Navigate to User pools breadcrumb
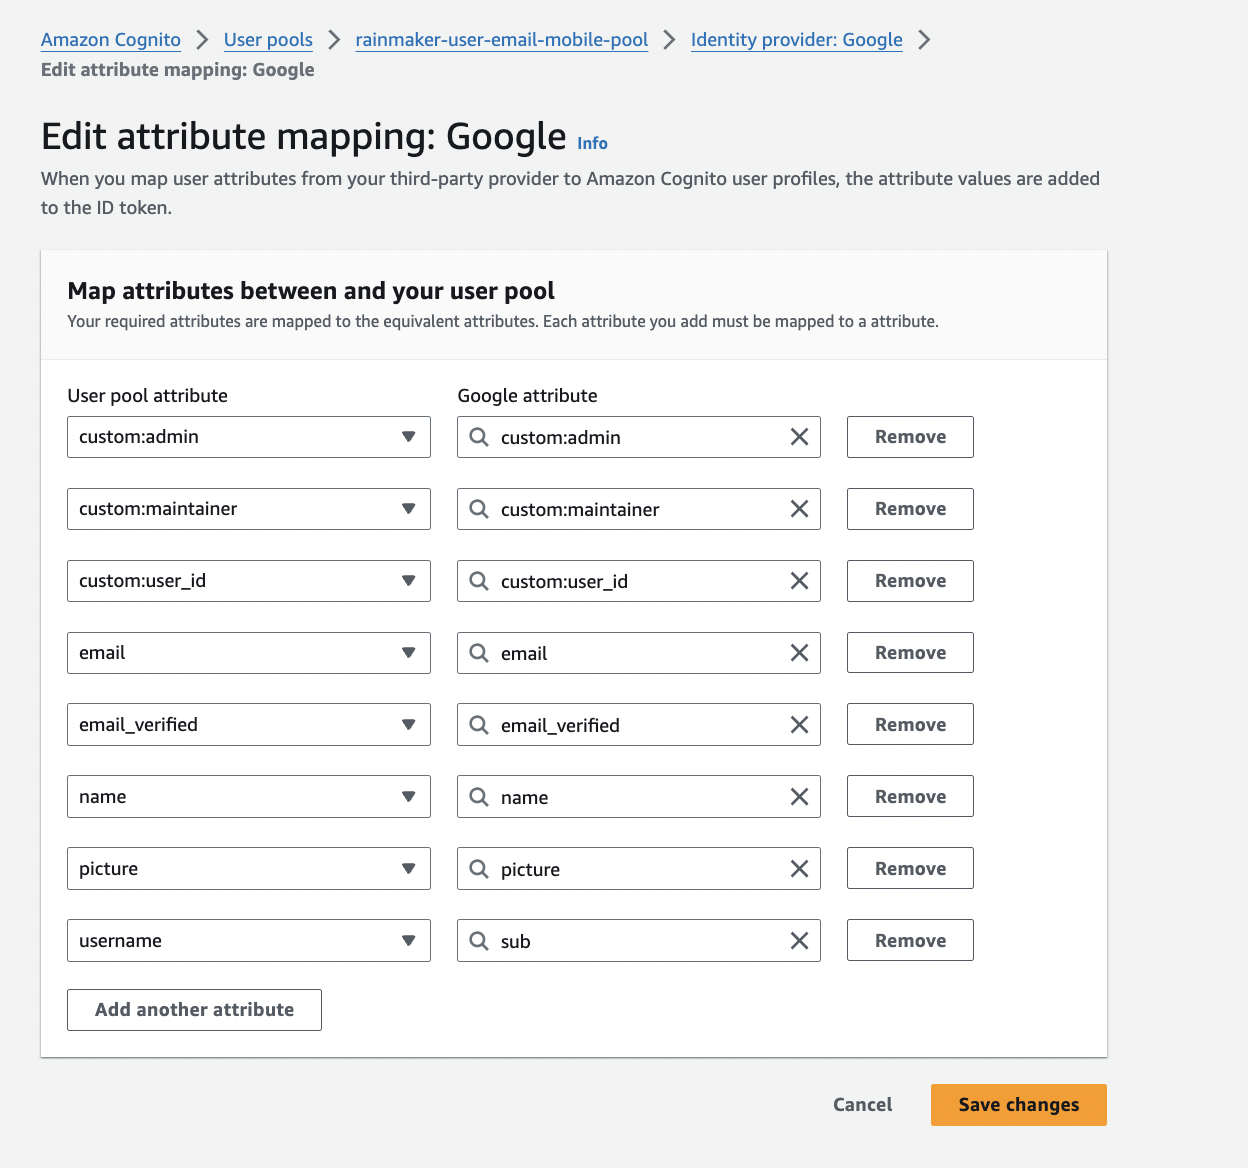This screenshot has width=1248, height=1168. pos(268,40)
